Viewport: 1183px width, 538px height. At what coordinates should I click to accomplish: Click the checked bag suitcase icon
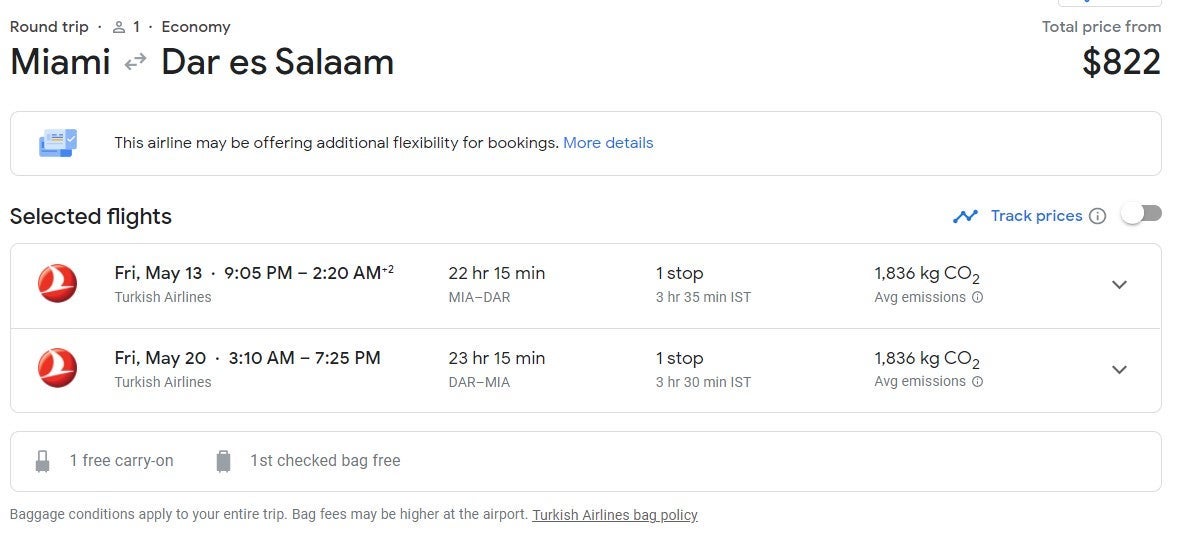pos(223,461)
